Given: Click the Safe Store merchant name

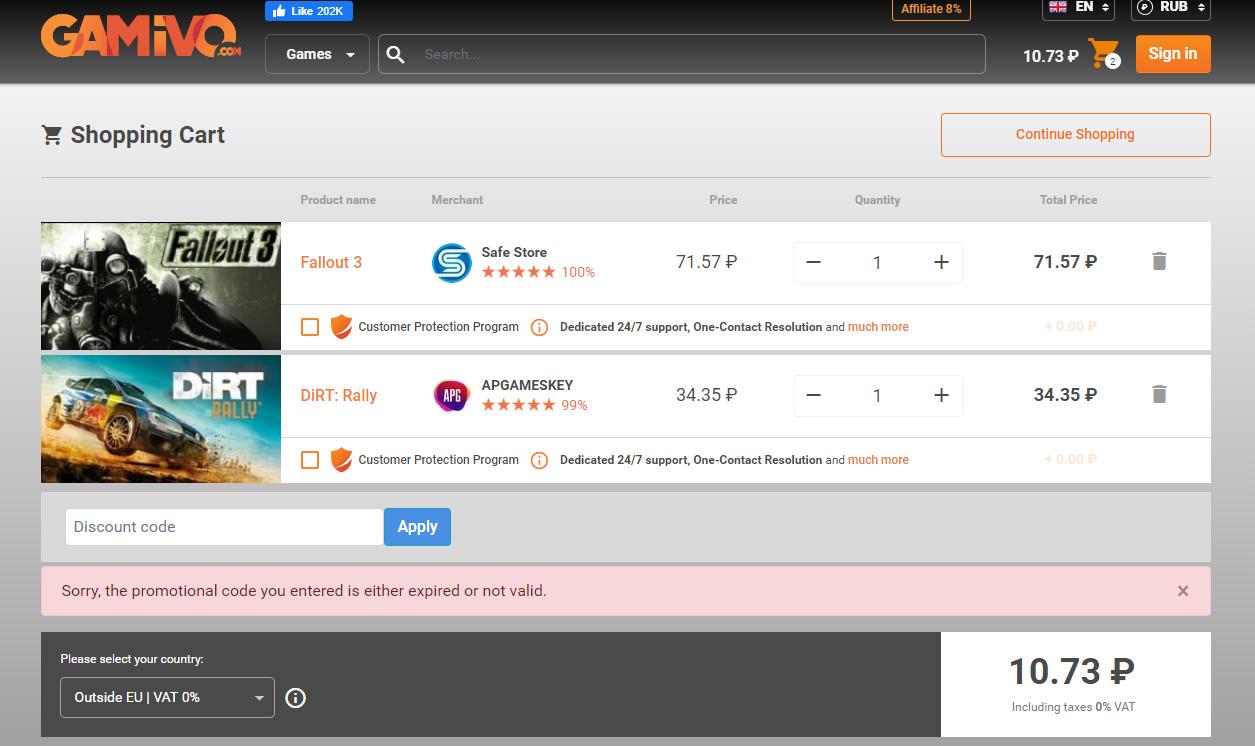Looking at the screenshot, I should 514,252.
